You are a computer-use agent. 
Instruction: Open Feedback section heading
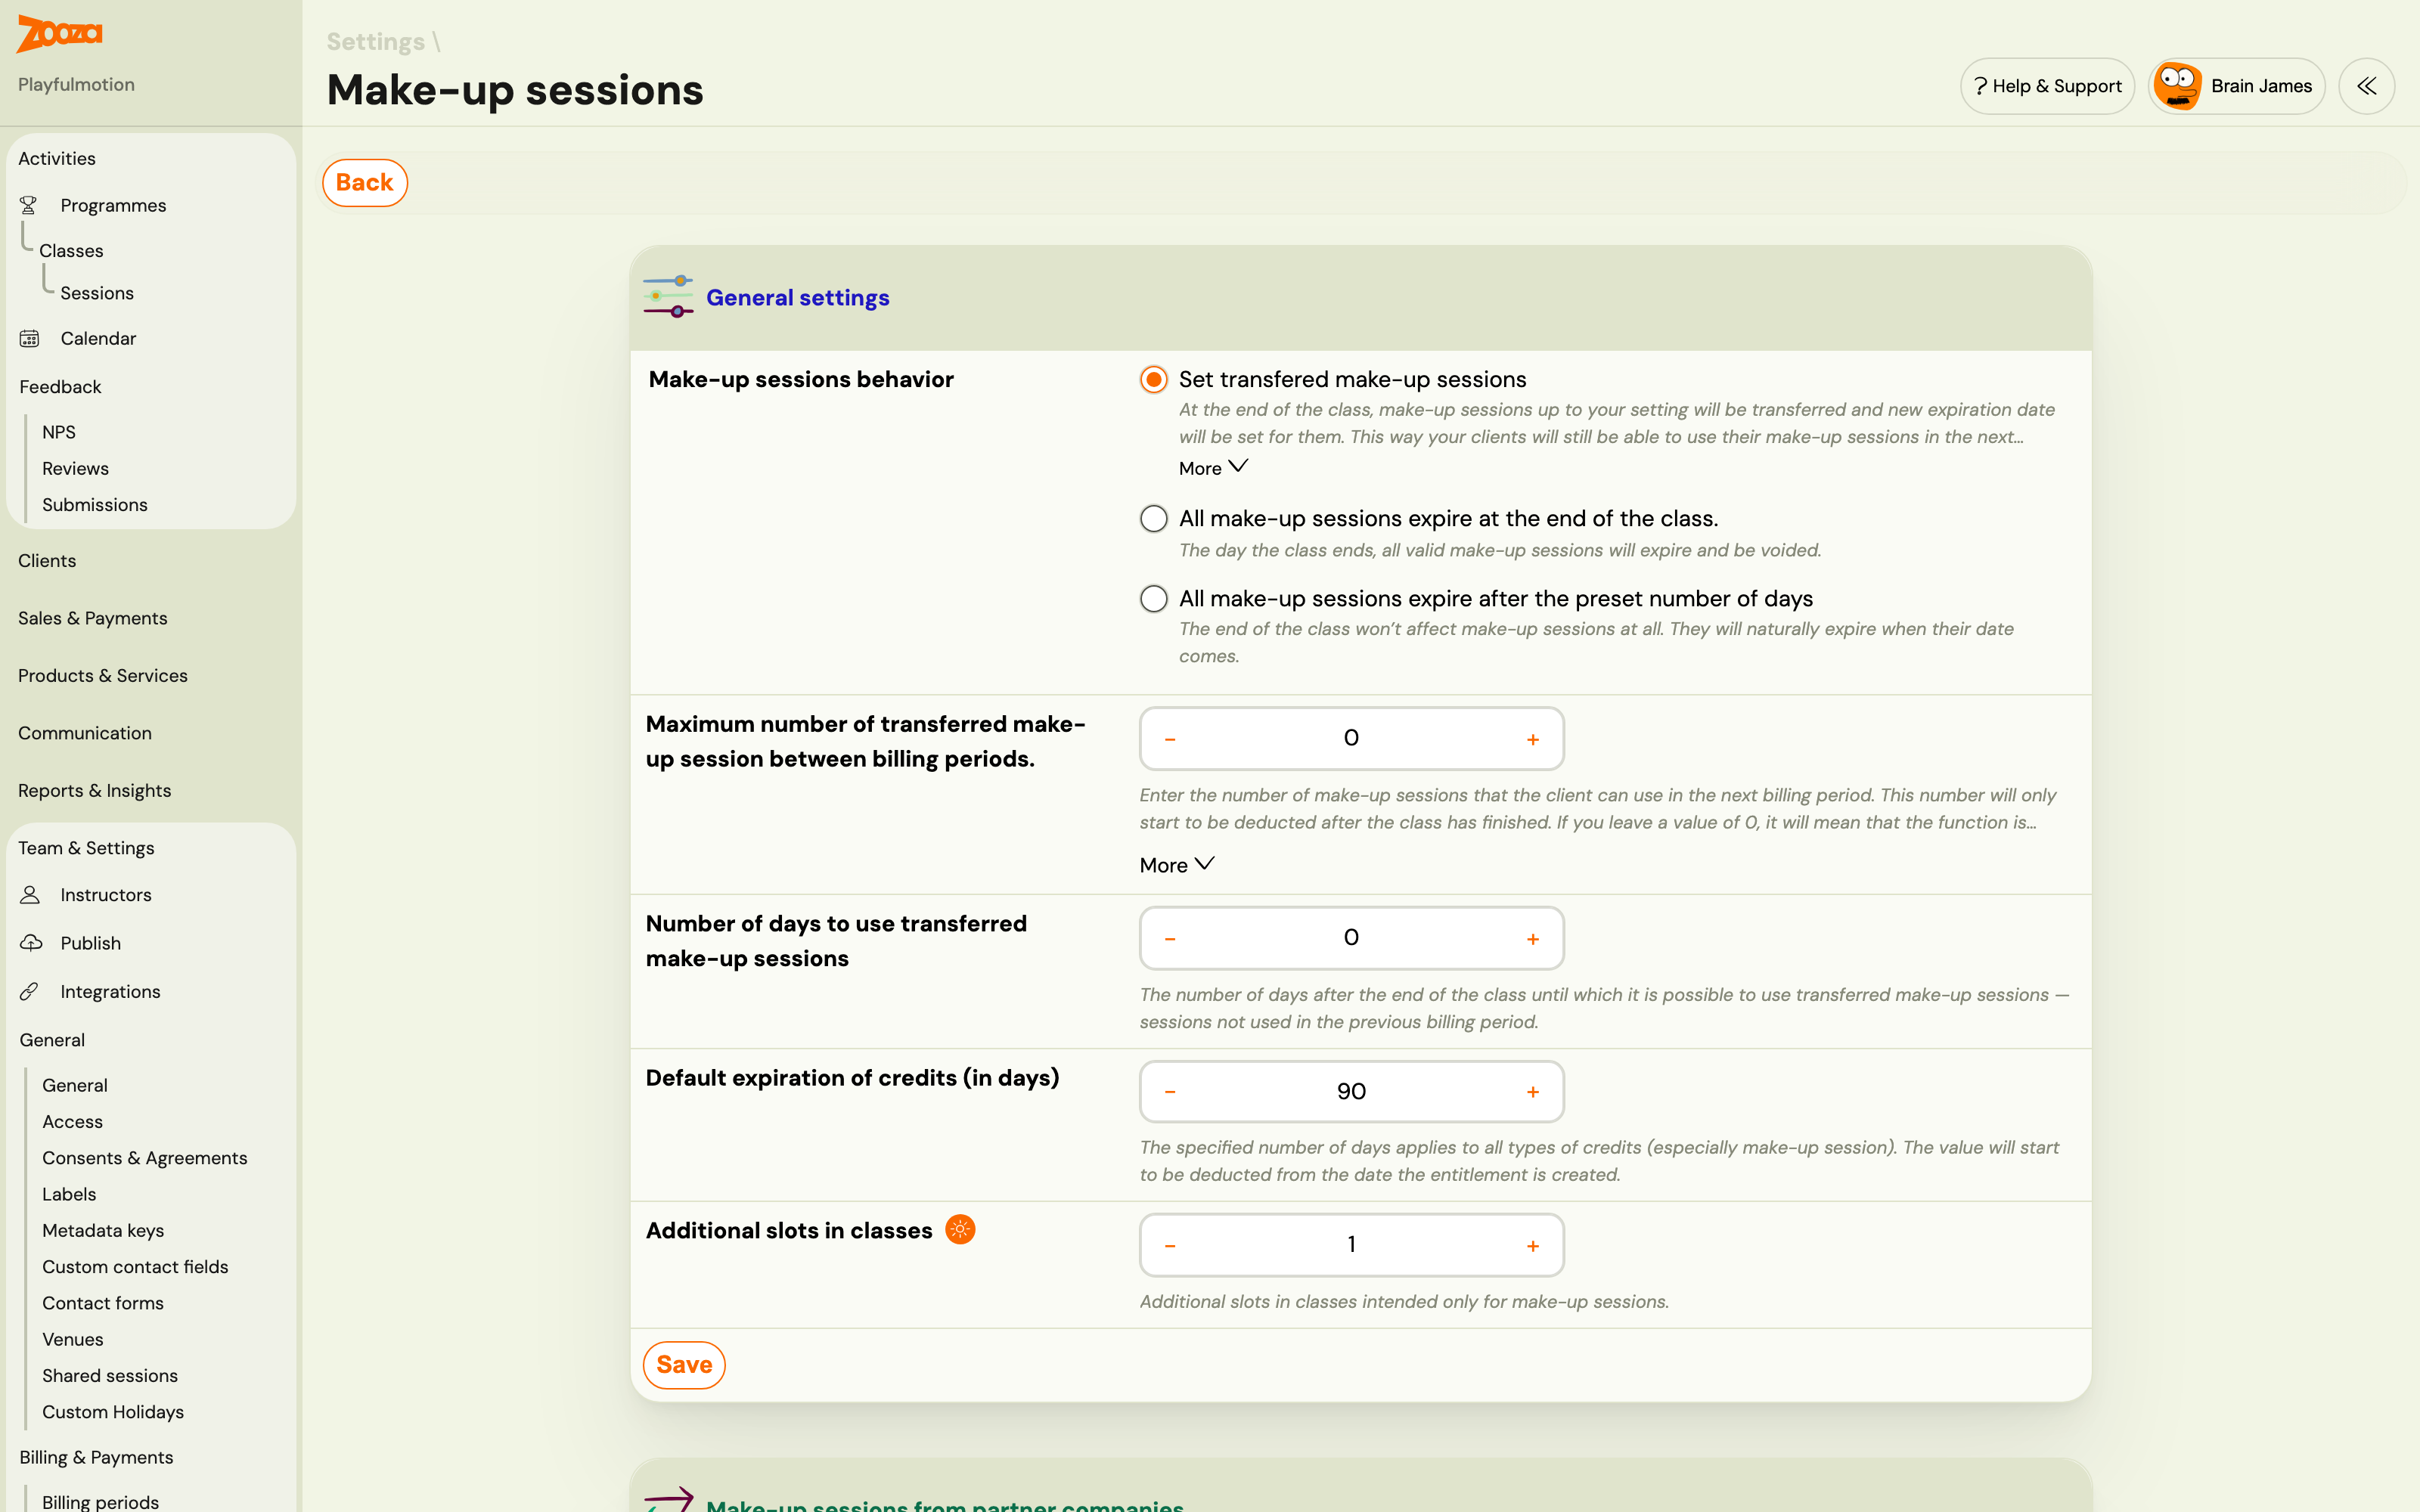click(x=60, y=386)
